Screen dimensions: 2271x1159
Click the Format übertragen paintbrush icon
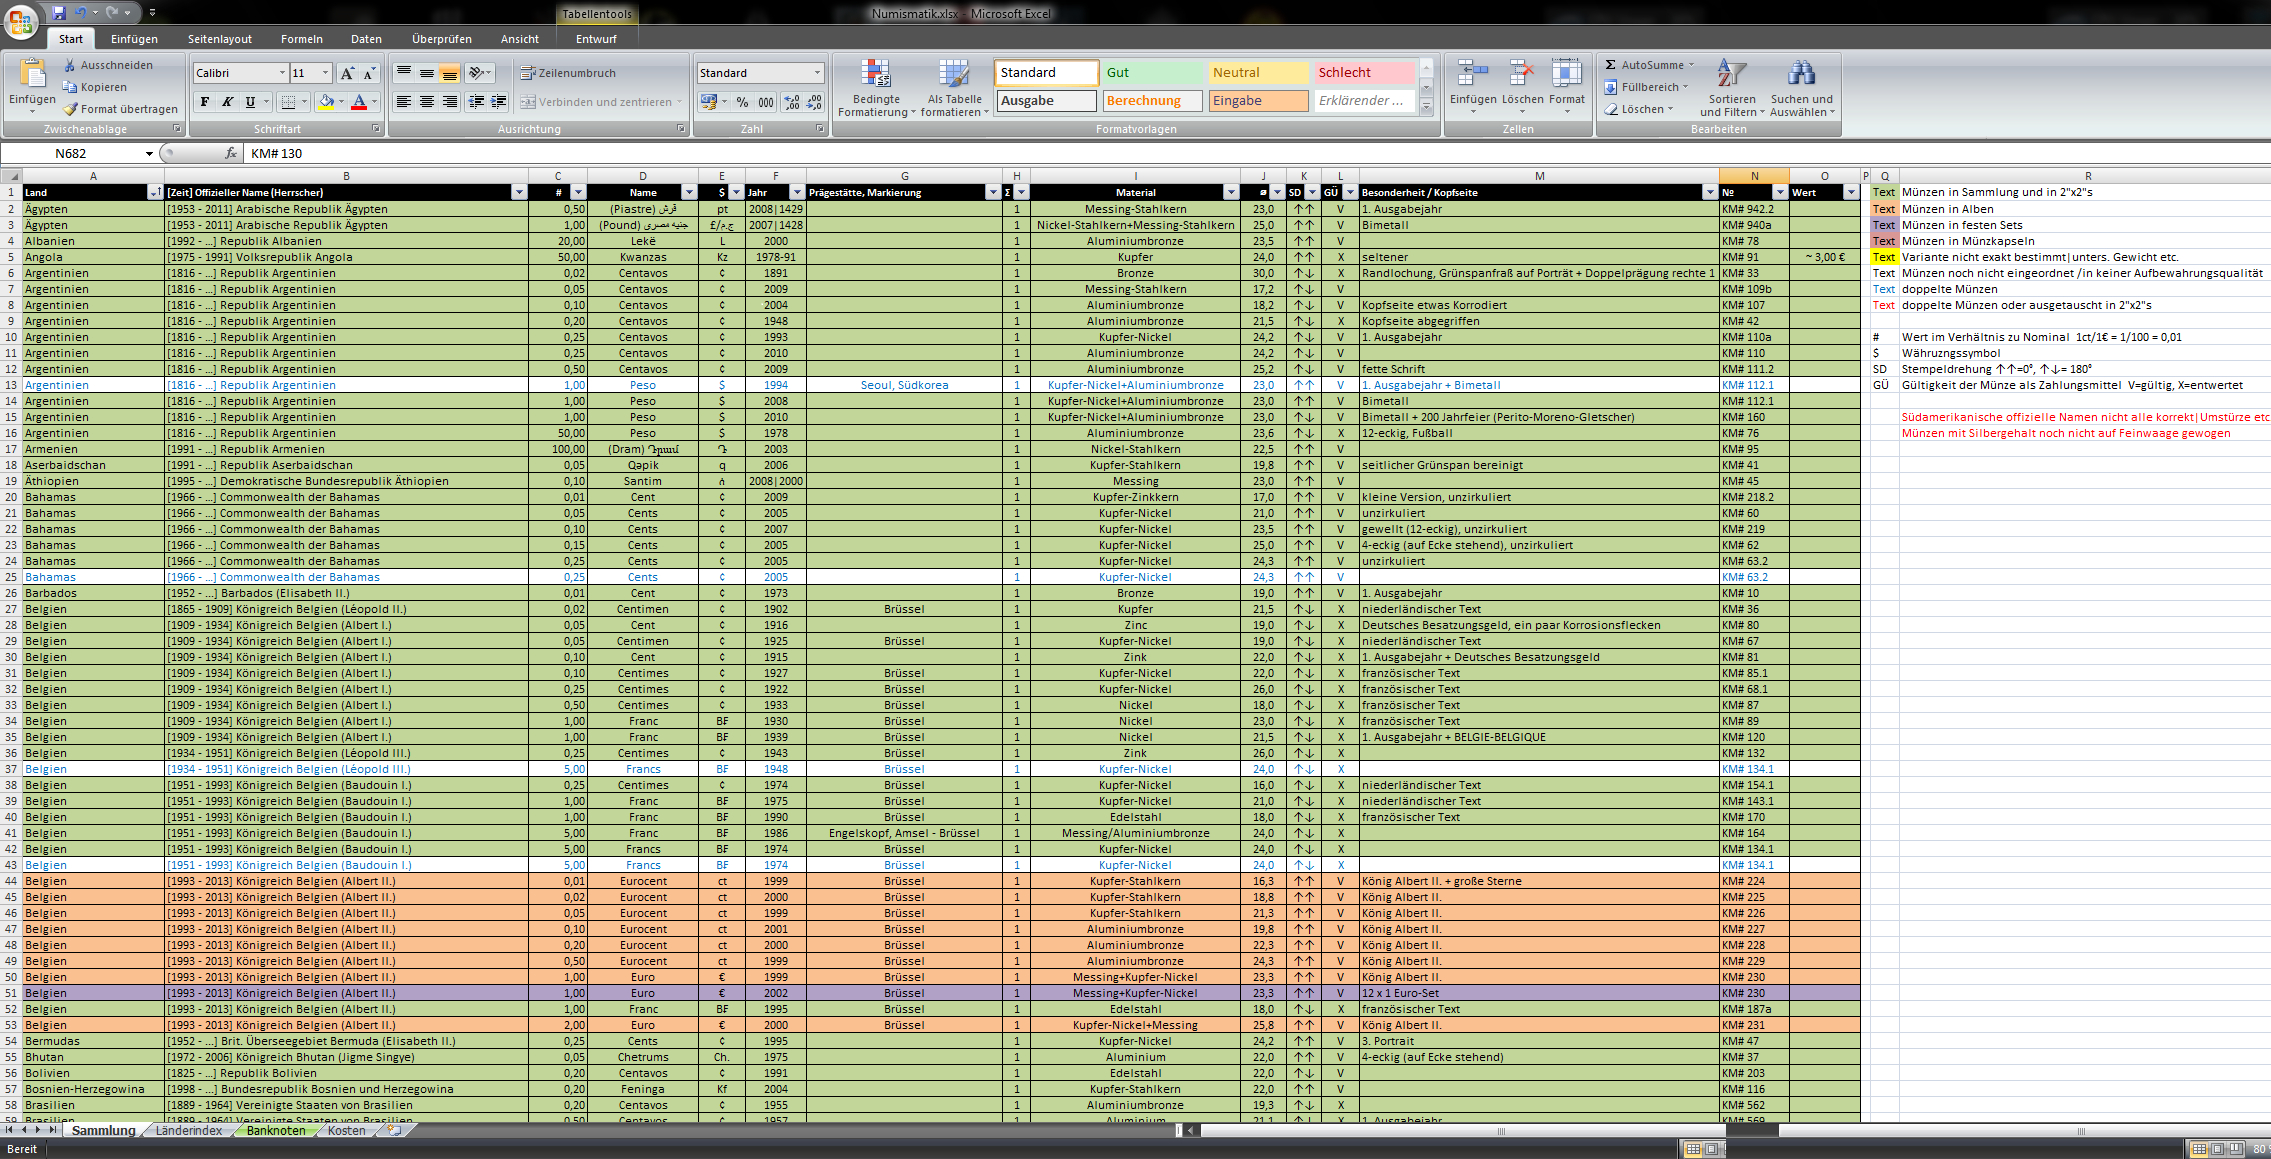[70, 109]
